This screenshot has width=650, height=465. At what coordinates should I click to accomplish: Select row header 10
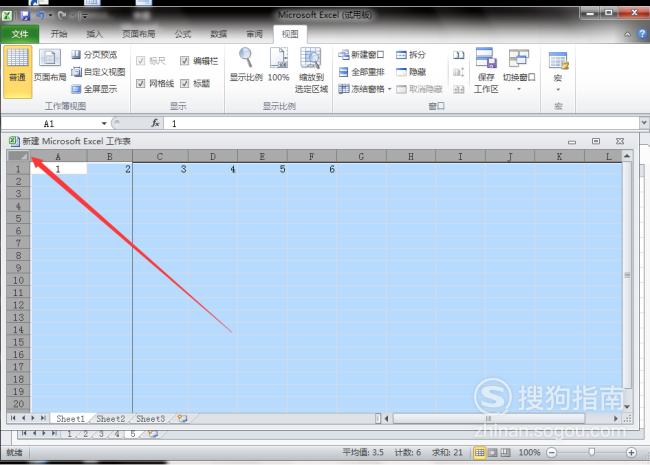(18, 280)
